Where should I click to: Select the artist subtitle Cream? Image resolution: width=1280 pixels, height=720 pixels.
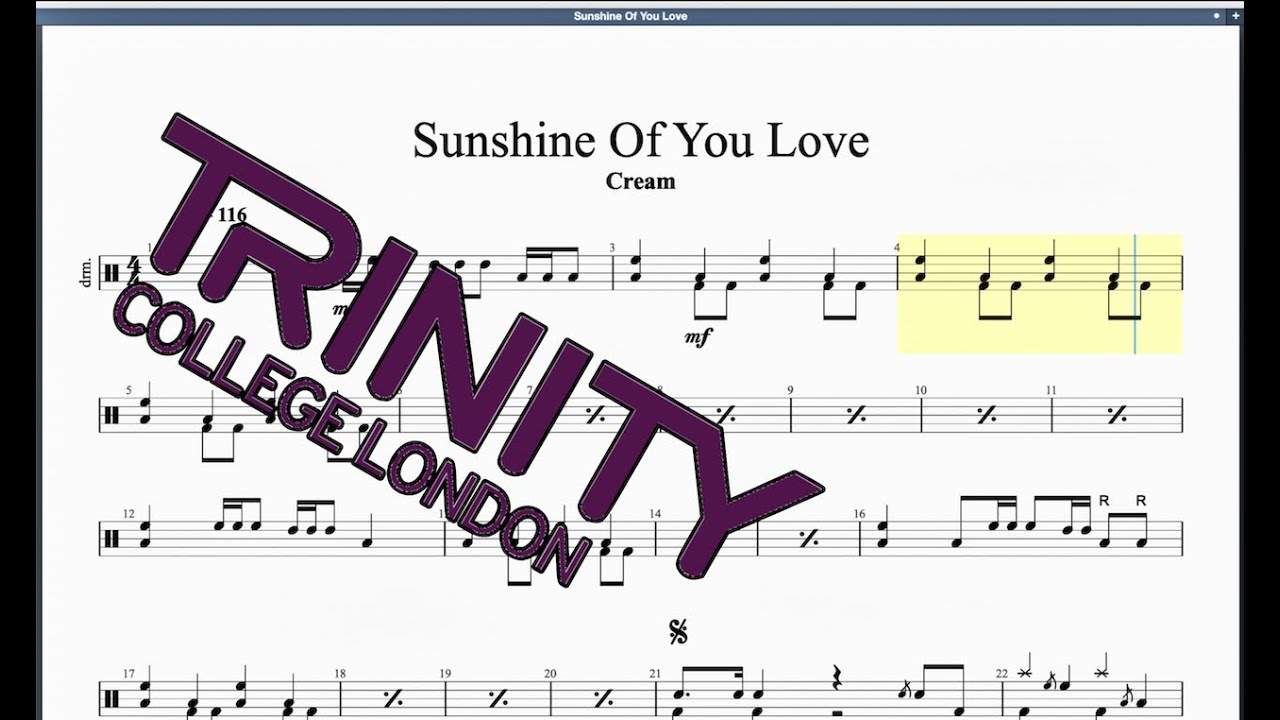(x=640, y=181)
